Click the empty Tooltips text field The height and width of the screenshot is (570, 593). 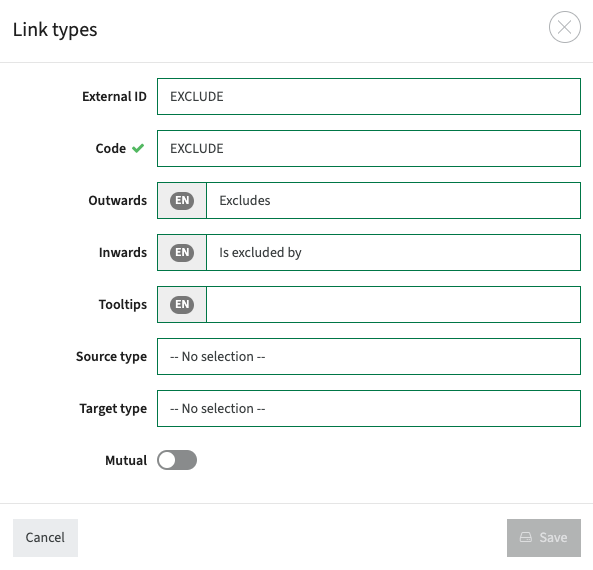click(393, 304)
